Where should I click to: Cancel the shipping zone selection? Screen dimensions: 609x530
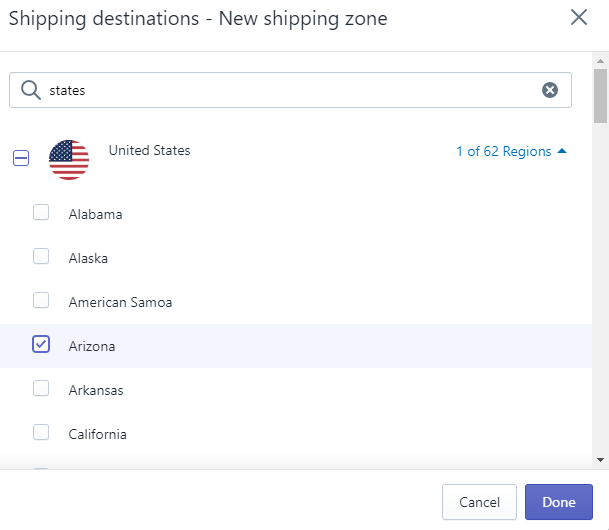tap(479, 502)
